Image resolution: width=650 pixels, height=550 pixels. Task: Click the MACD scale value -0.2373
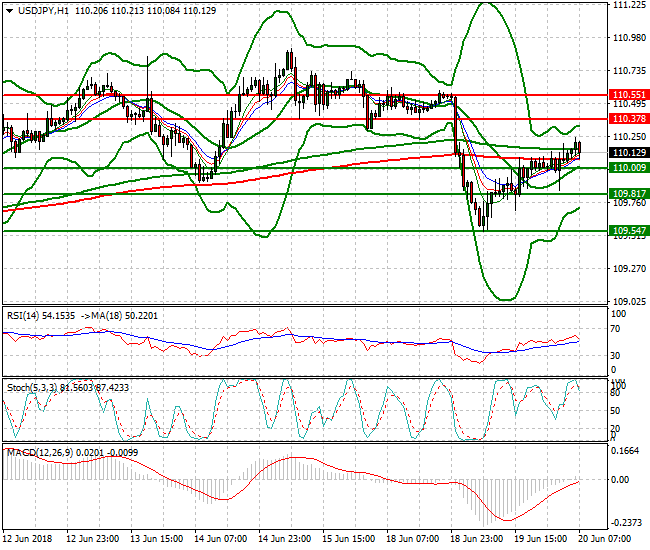pos(627,522)
